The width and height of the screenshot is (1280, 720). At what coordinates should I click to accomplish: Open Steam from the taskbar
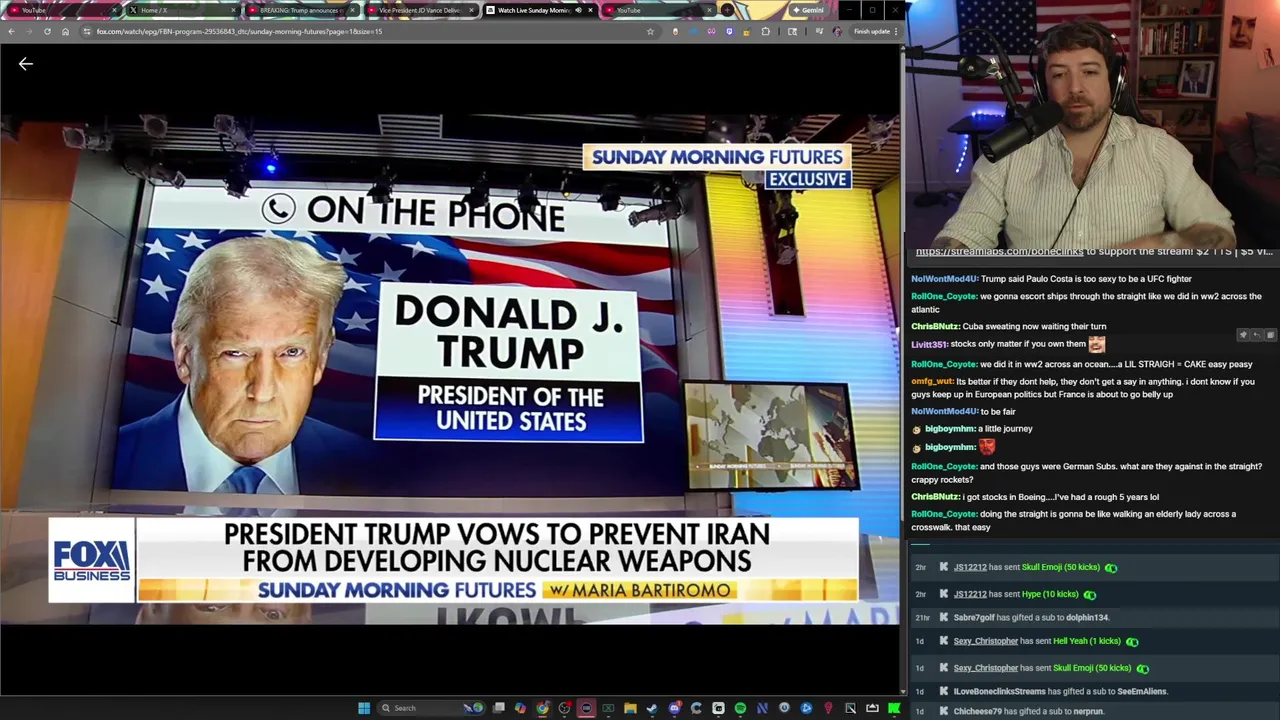tap(652, 708)
